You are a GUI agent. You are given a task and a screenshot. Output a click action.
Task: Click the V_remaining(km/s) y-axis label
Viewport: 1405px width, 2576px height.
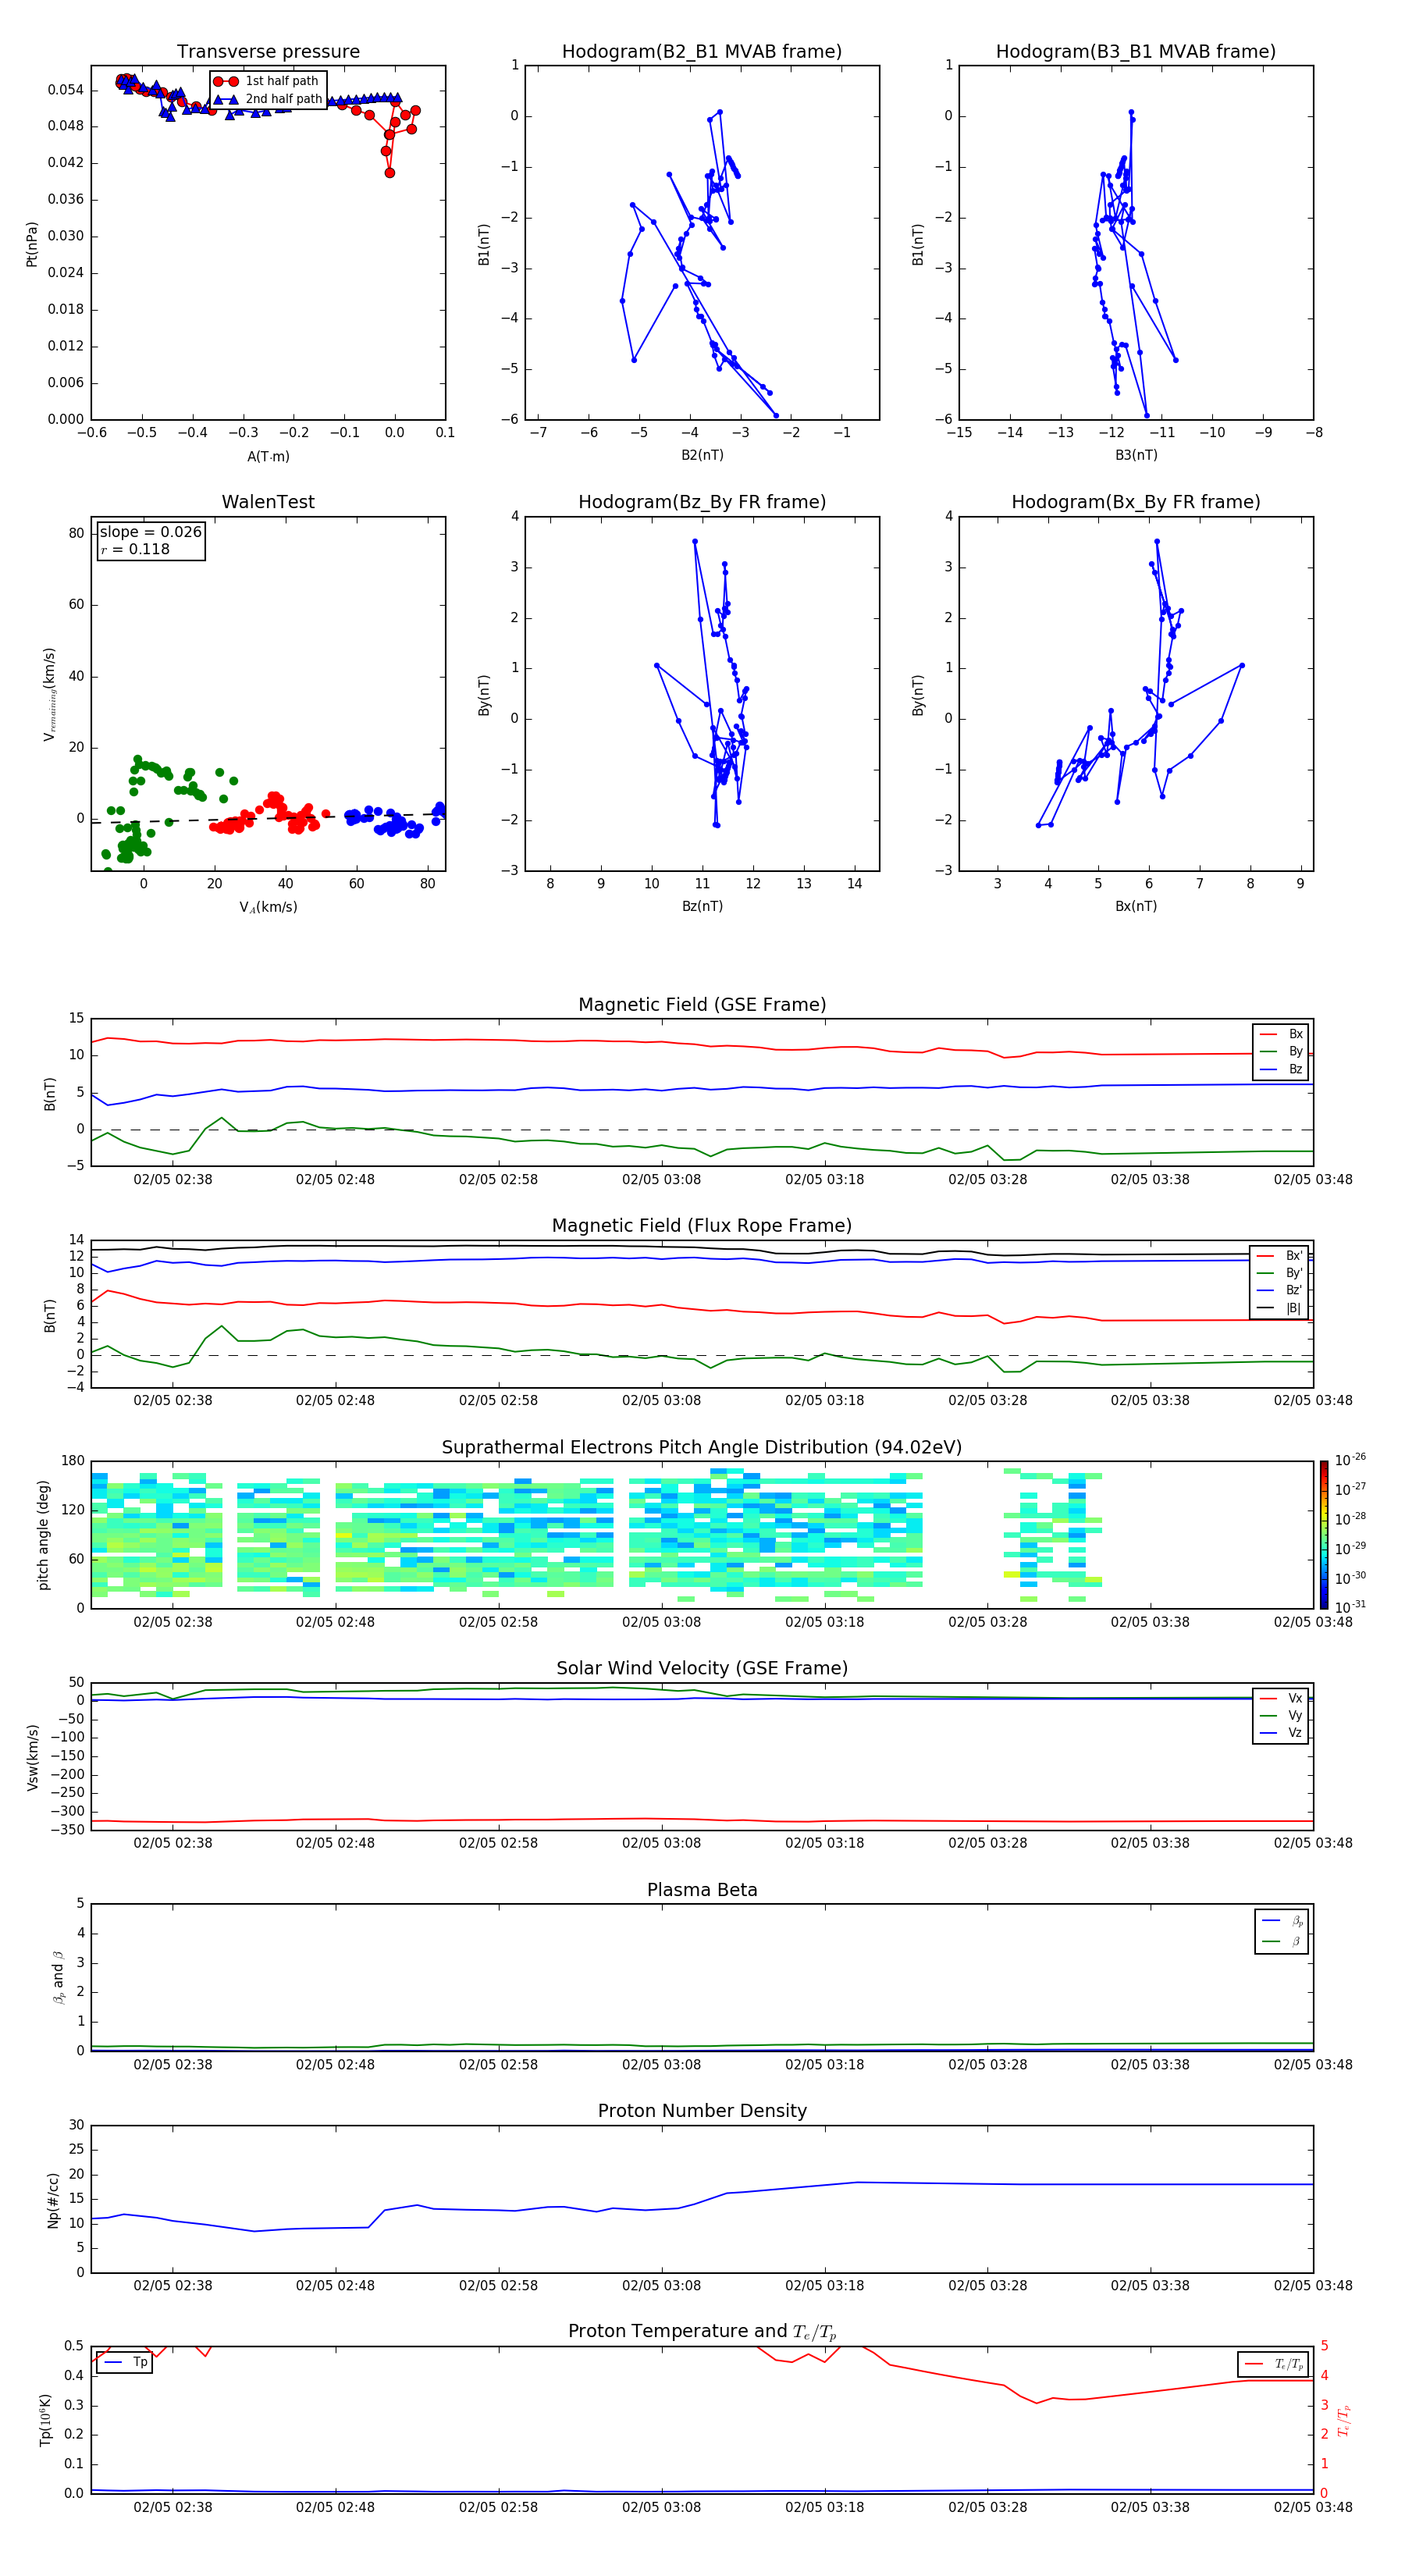(x=49, y=694)
